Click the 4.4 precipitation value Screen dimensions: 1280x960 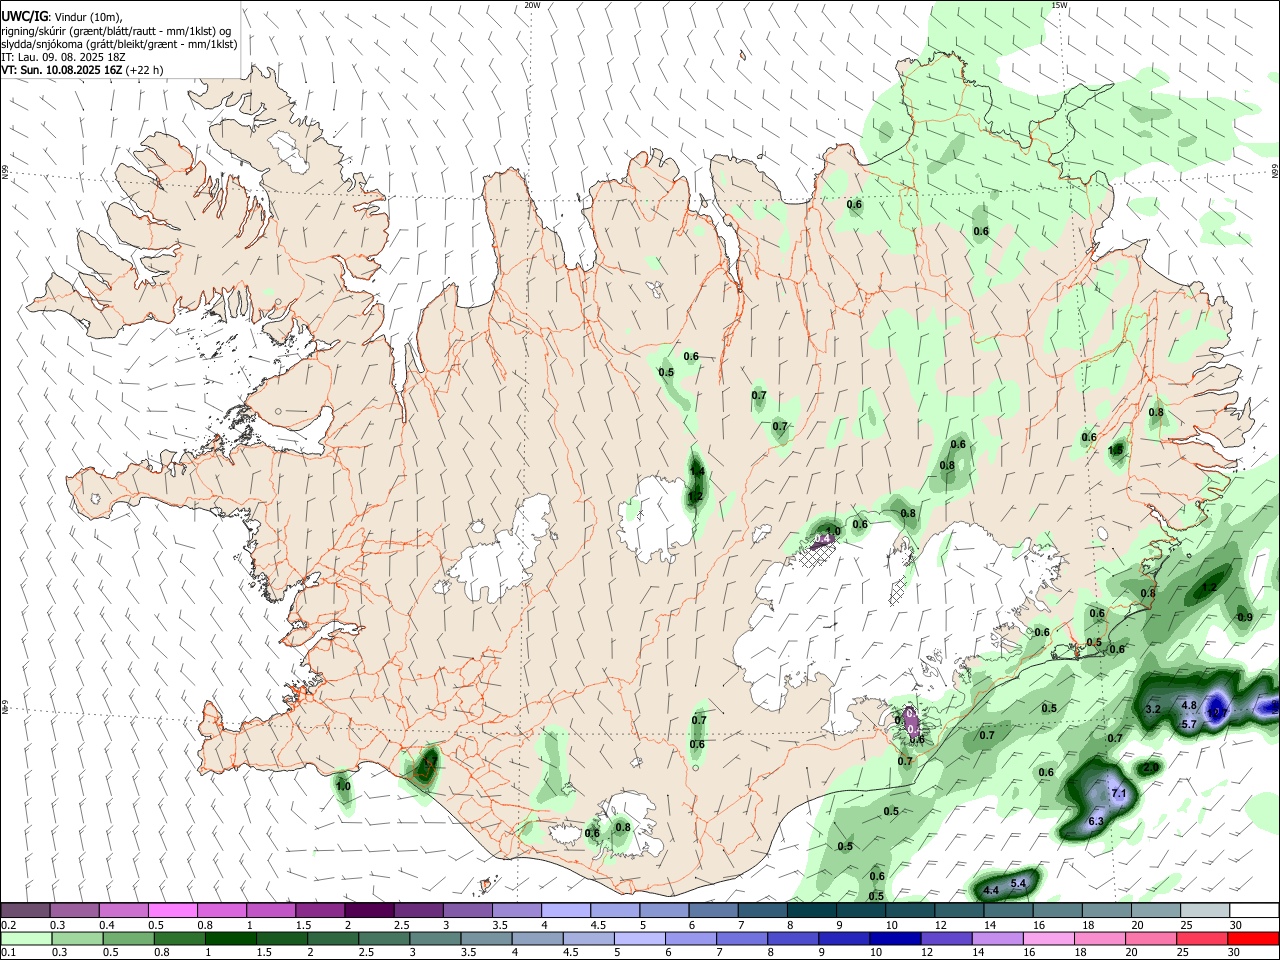tap(992, 890)
